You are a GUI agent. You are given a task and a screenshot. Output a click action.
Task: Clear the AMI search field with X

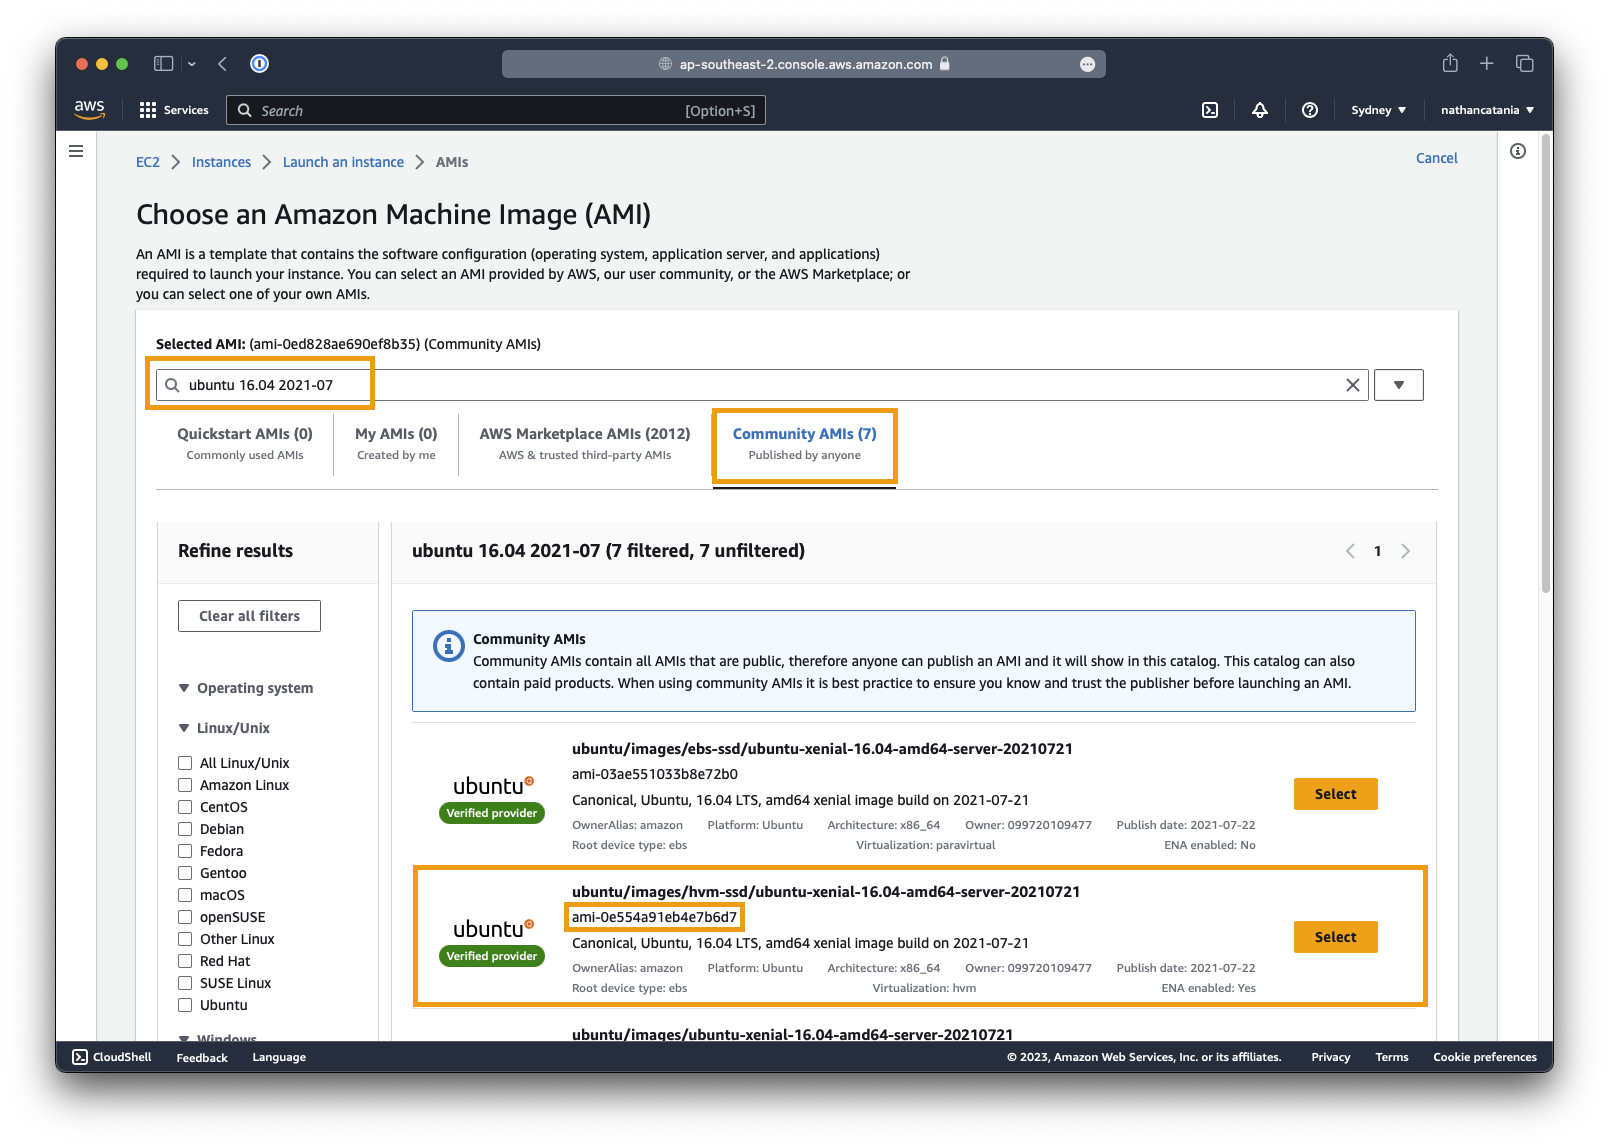point(1352,385)
